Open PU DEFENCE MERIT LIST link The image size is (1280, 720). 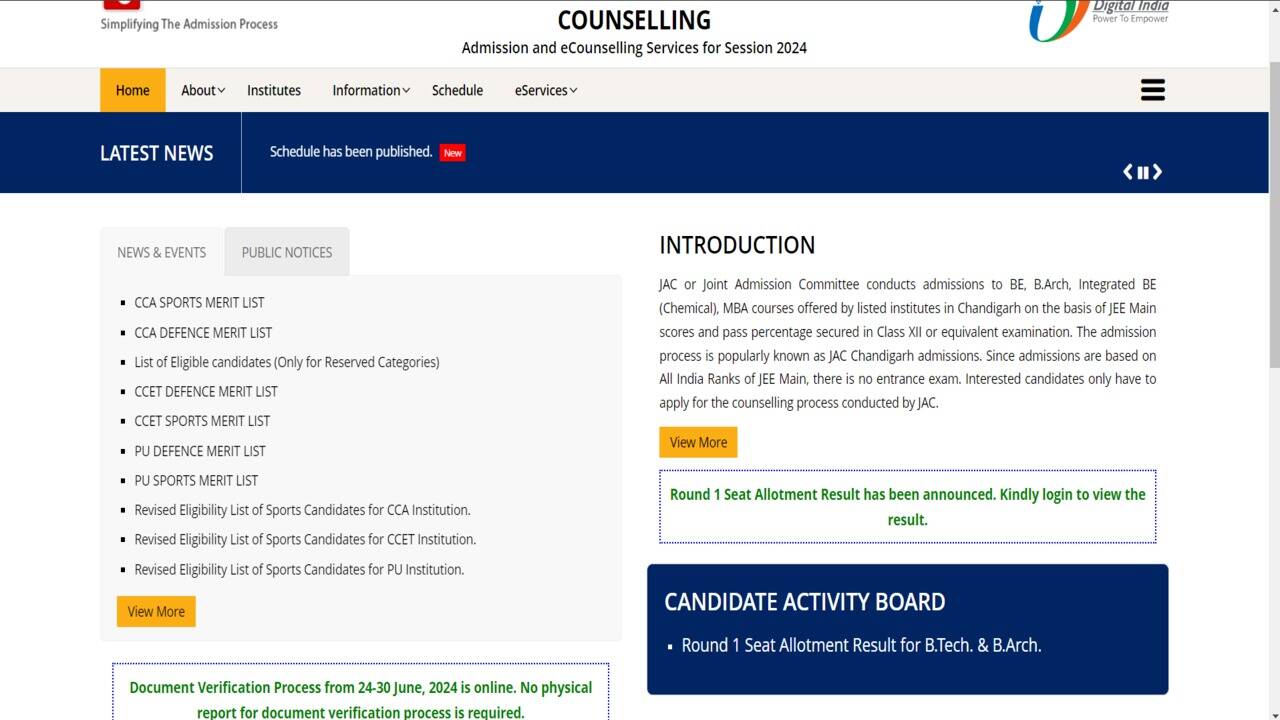[200, 451]
